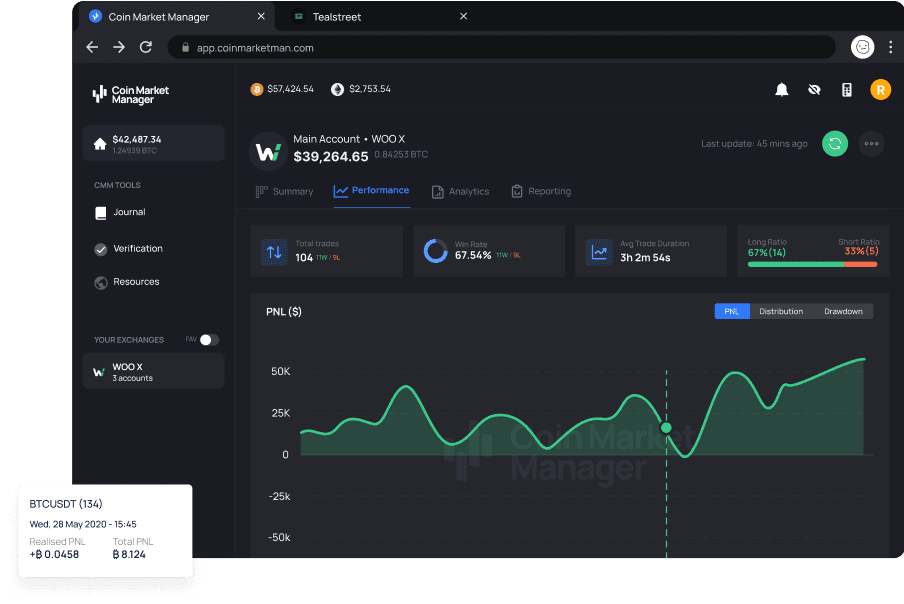
Task: Open notifications bell
Action: pos(781,89)
